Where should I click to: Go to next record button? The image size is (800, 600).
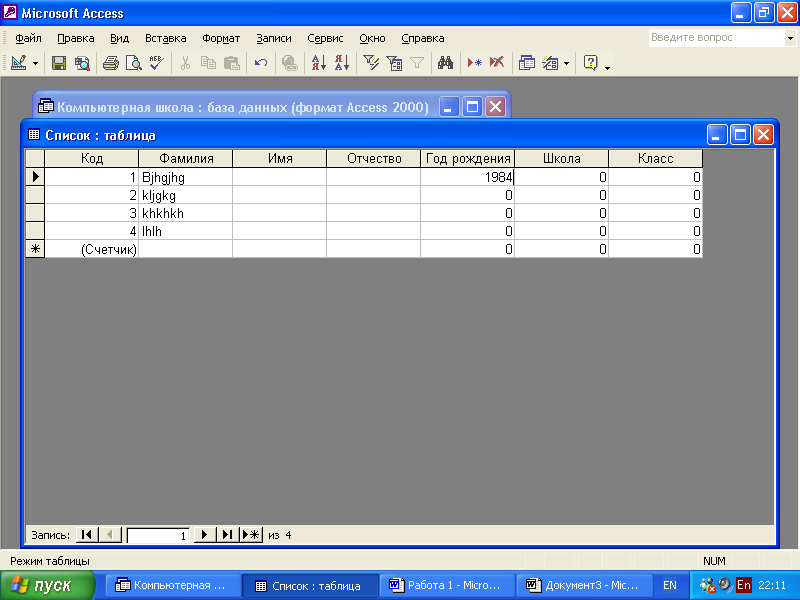point(204,535)
